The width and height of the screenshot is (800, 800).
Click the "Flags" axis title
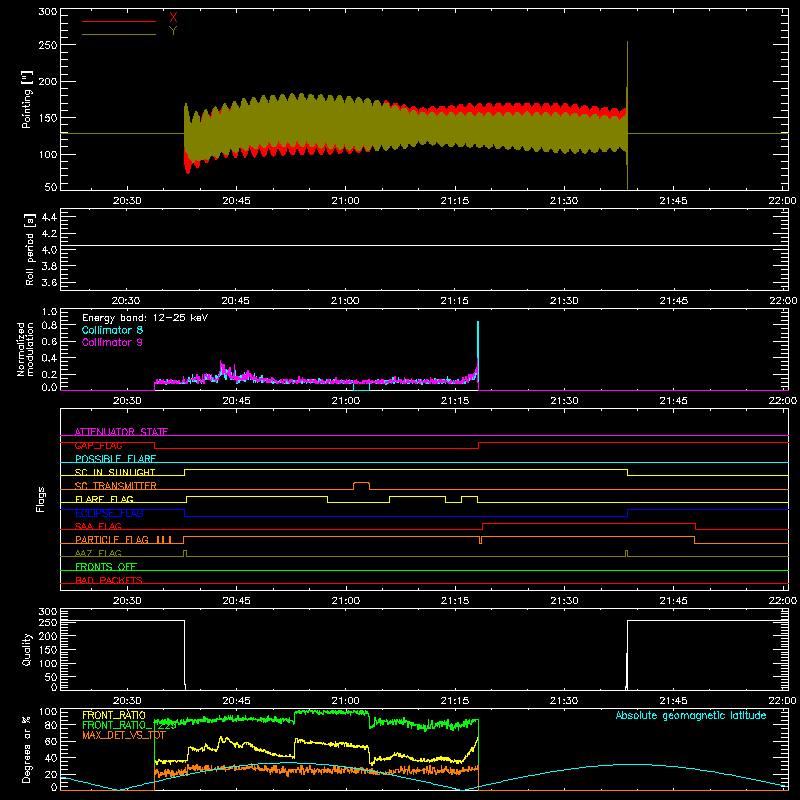click(40, 499)
